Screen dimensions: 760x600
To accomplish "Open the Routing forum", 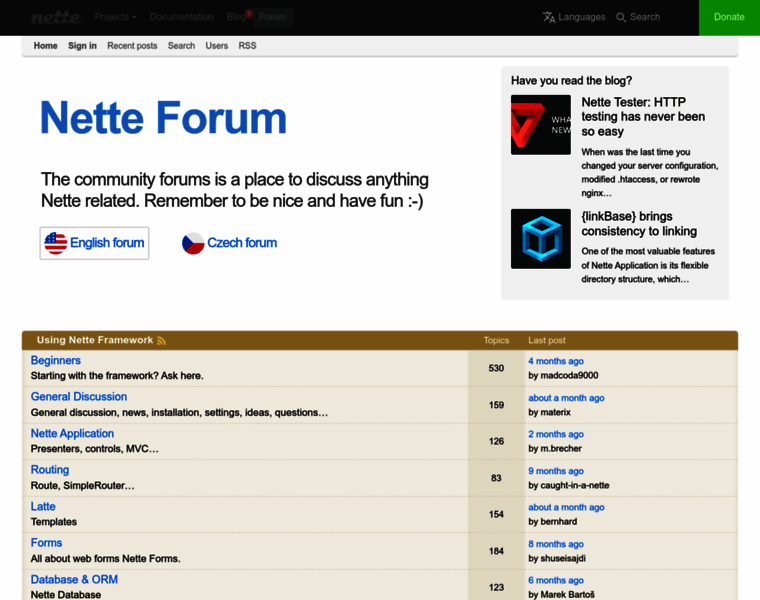I will (50, 470).
